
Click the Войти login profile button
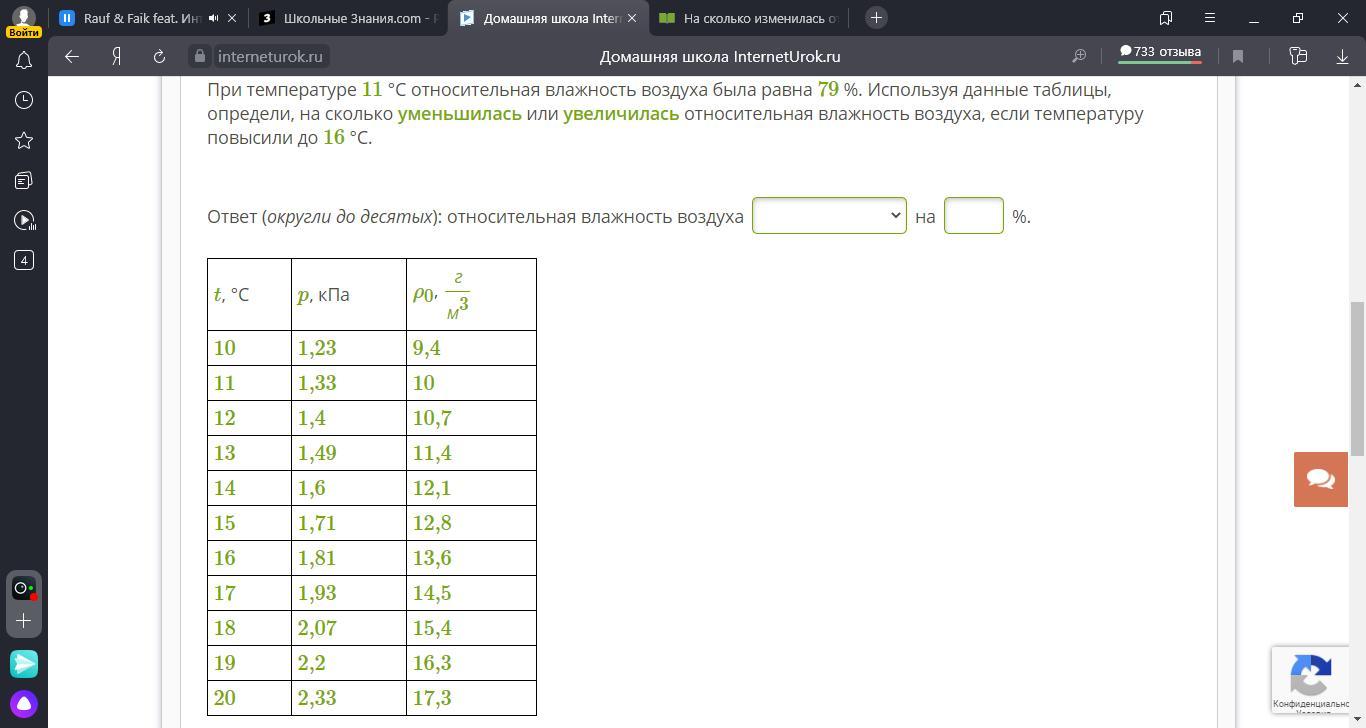click(x=24, y=21)
